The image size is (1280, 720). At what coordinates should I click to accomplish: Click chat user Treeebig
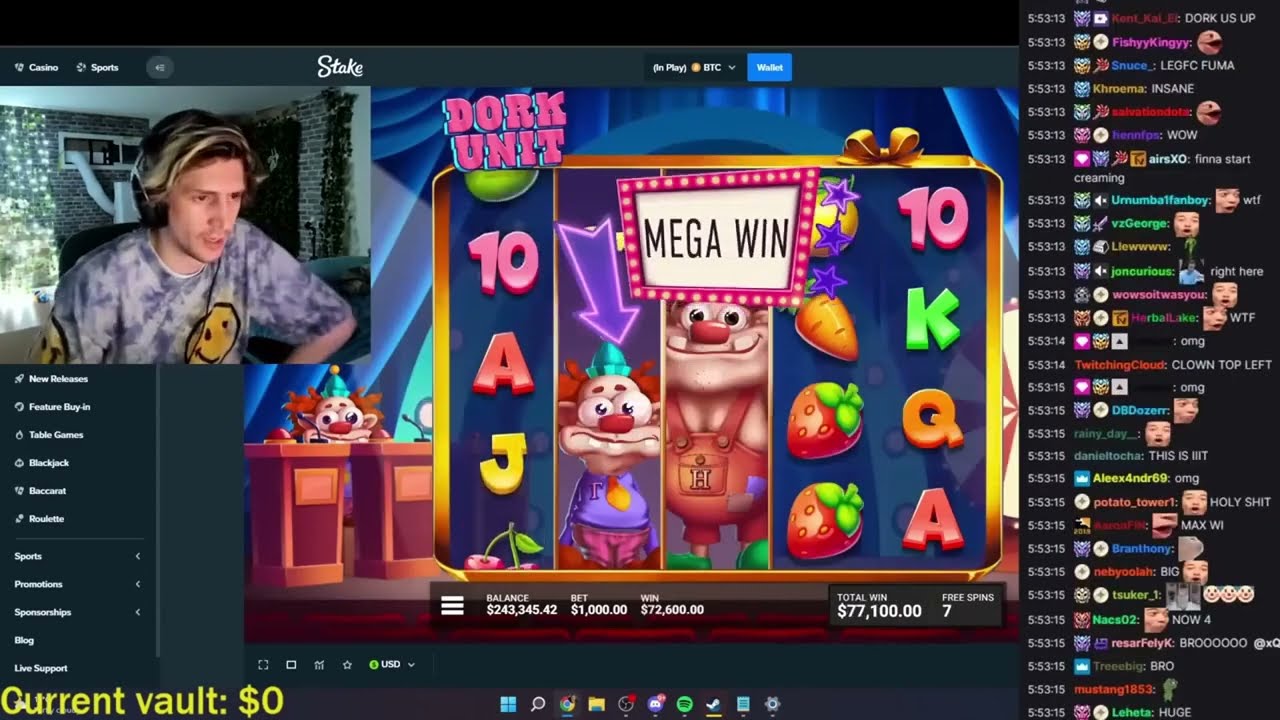[x=1119, y=666]
